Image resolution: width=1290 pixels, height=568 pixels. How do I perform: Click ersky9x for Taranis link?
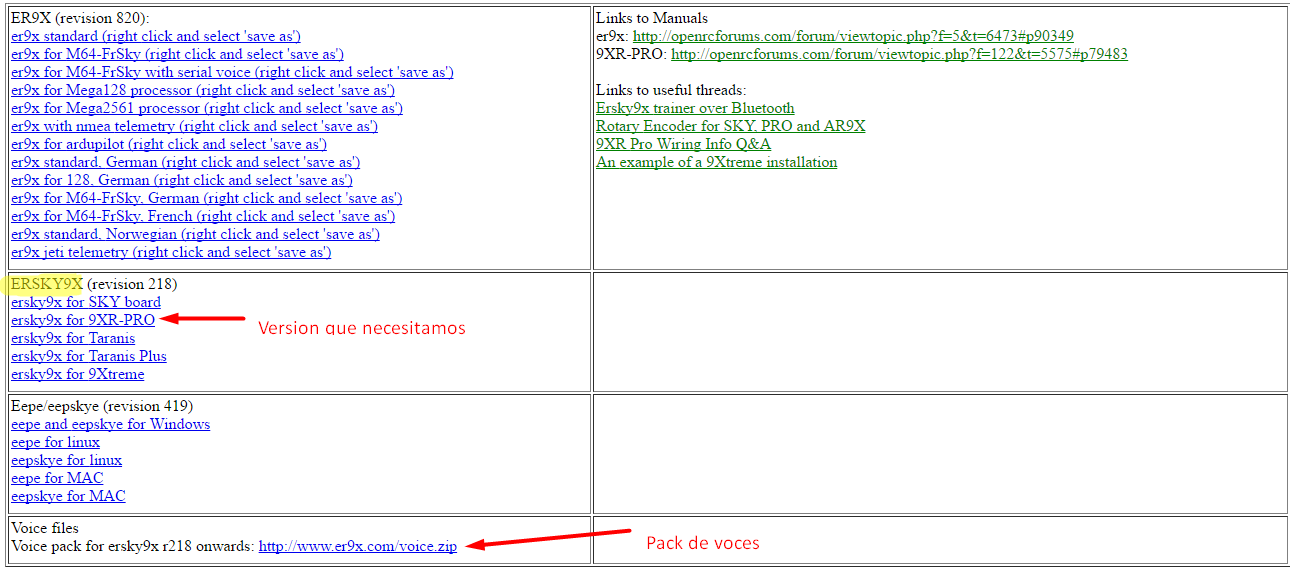coord(73,338)
